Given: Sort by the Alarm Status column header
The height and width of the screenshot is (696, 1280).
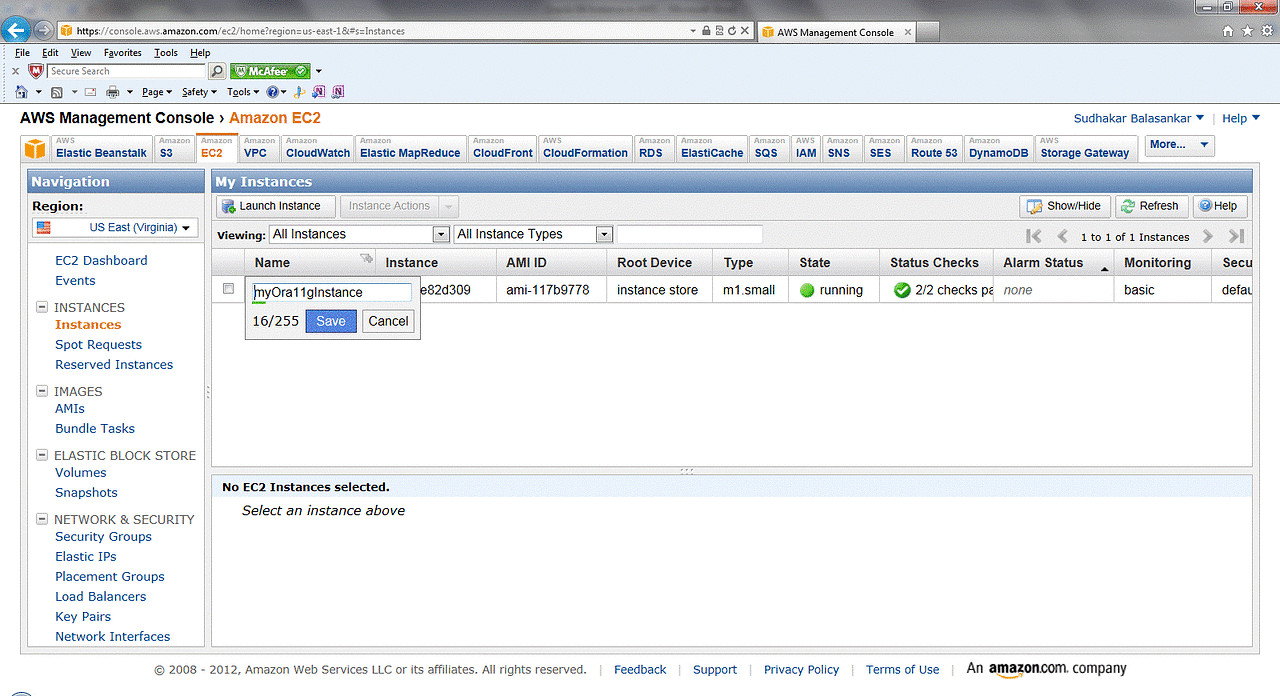Looking at the screenshot, I should pyautogui.click(x=1053, y=262).
